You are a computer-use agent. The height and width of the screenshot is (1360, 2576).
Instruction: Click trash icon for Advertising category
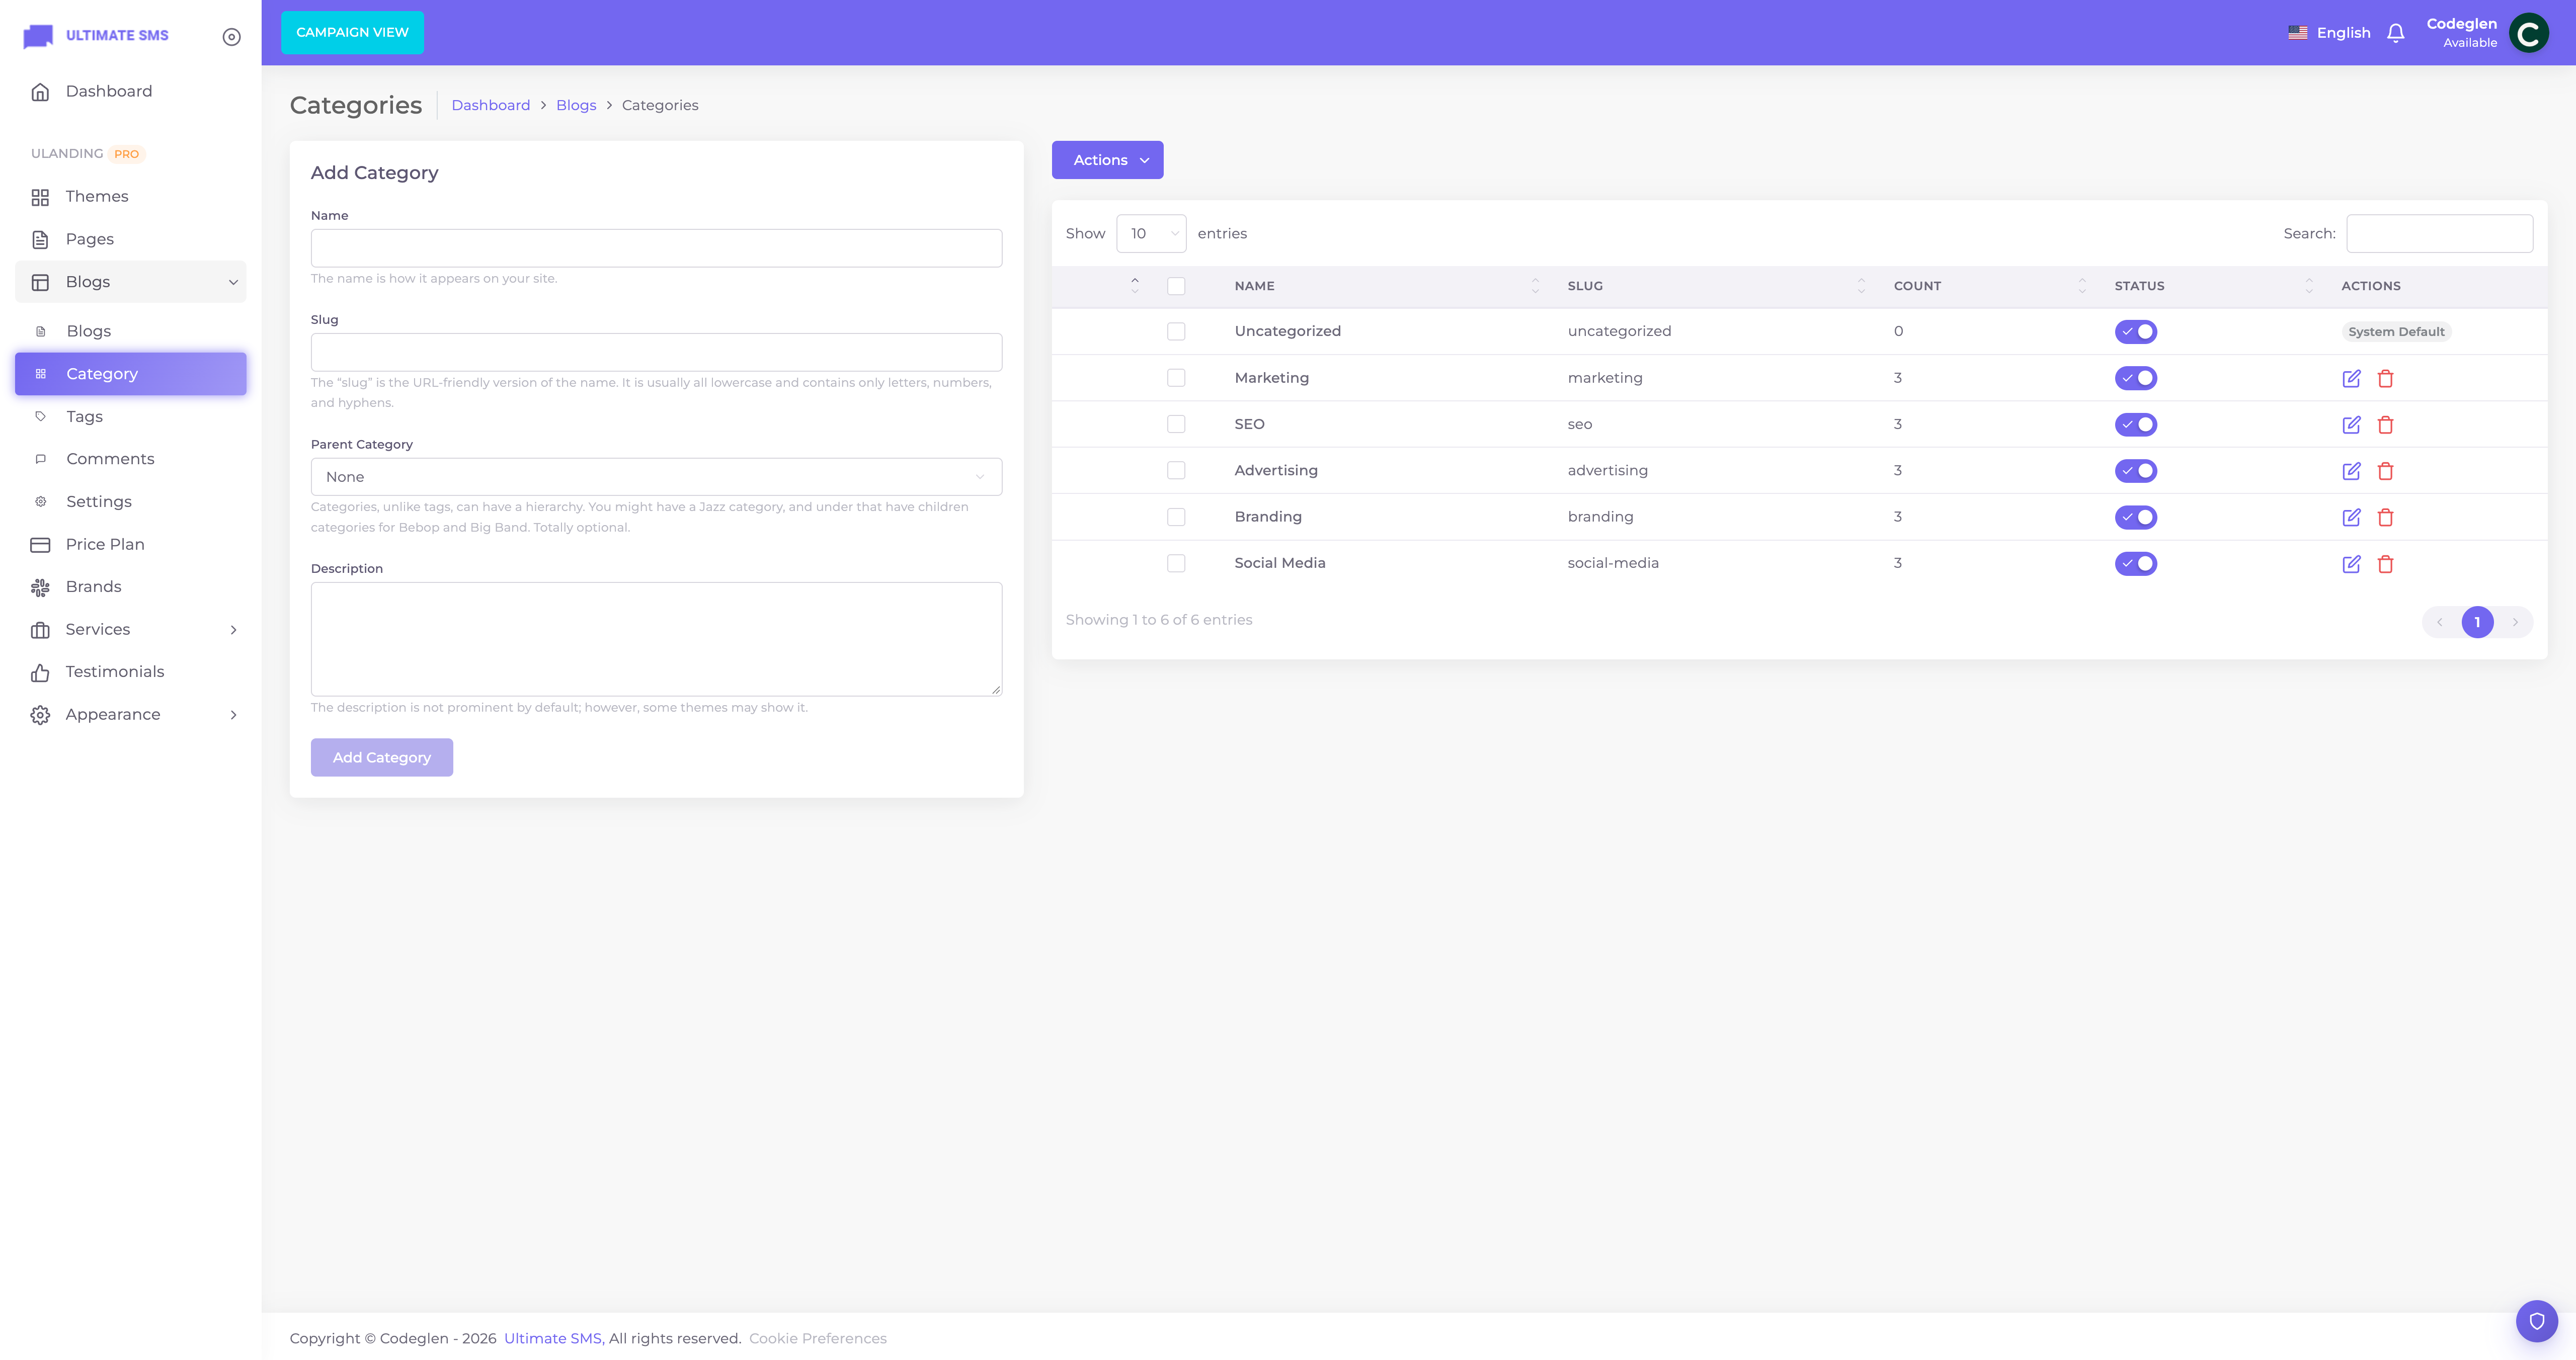[2385, 471]
